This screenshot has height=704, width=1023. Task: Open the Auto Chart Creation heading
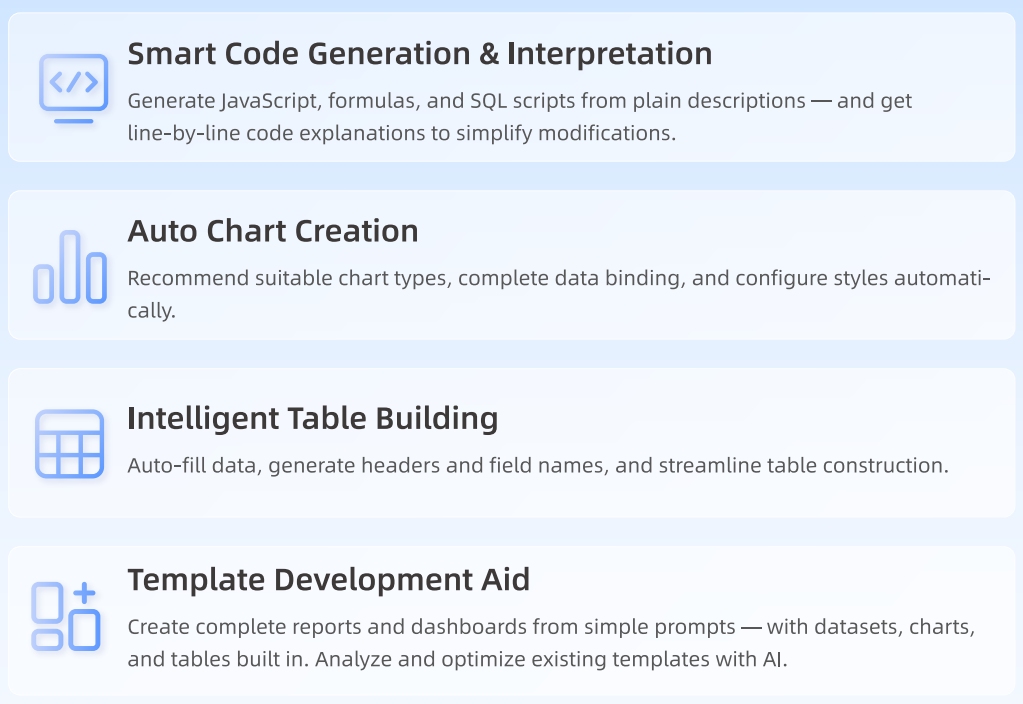pos(272,231)
